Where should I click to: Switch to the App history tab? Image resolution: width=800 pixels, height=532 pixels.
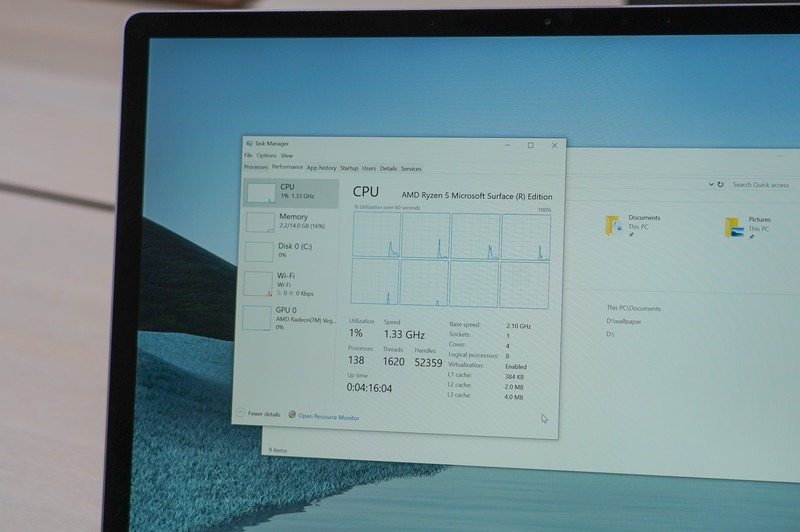[321, 167]
